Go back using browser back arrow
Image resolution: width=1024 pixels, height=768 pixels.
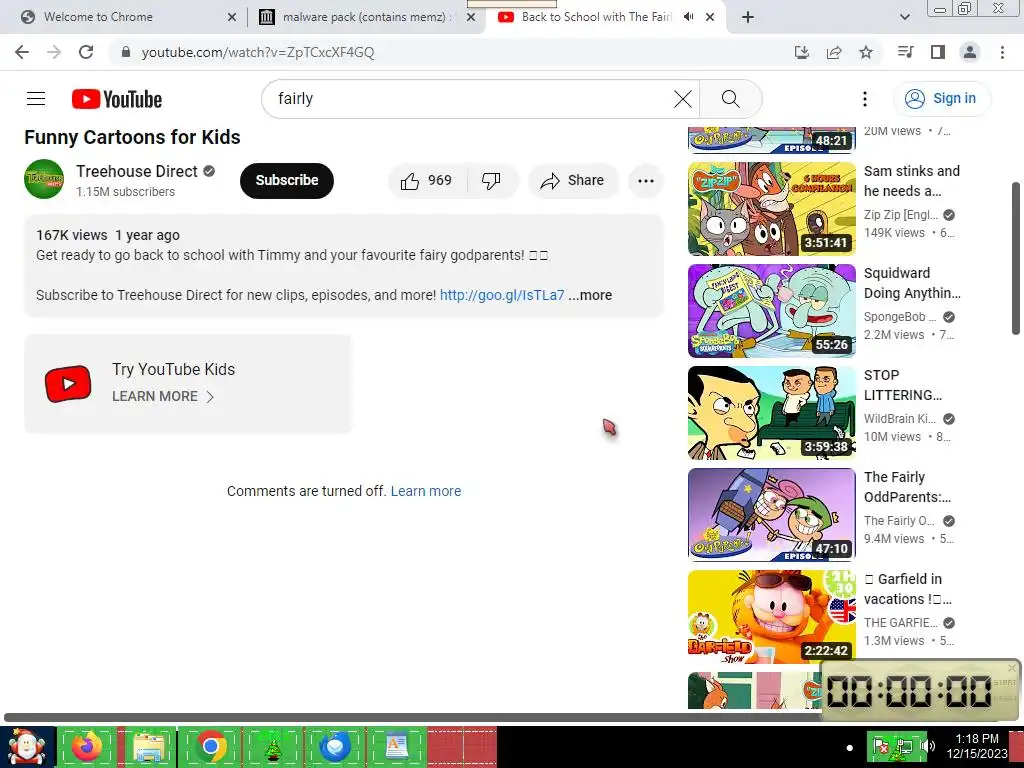pyautogui.click(x=22, y=52)
